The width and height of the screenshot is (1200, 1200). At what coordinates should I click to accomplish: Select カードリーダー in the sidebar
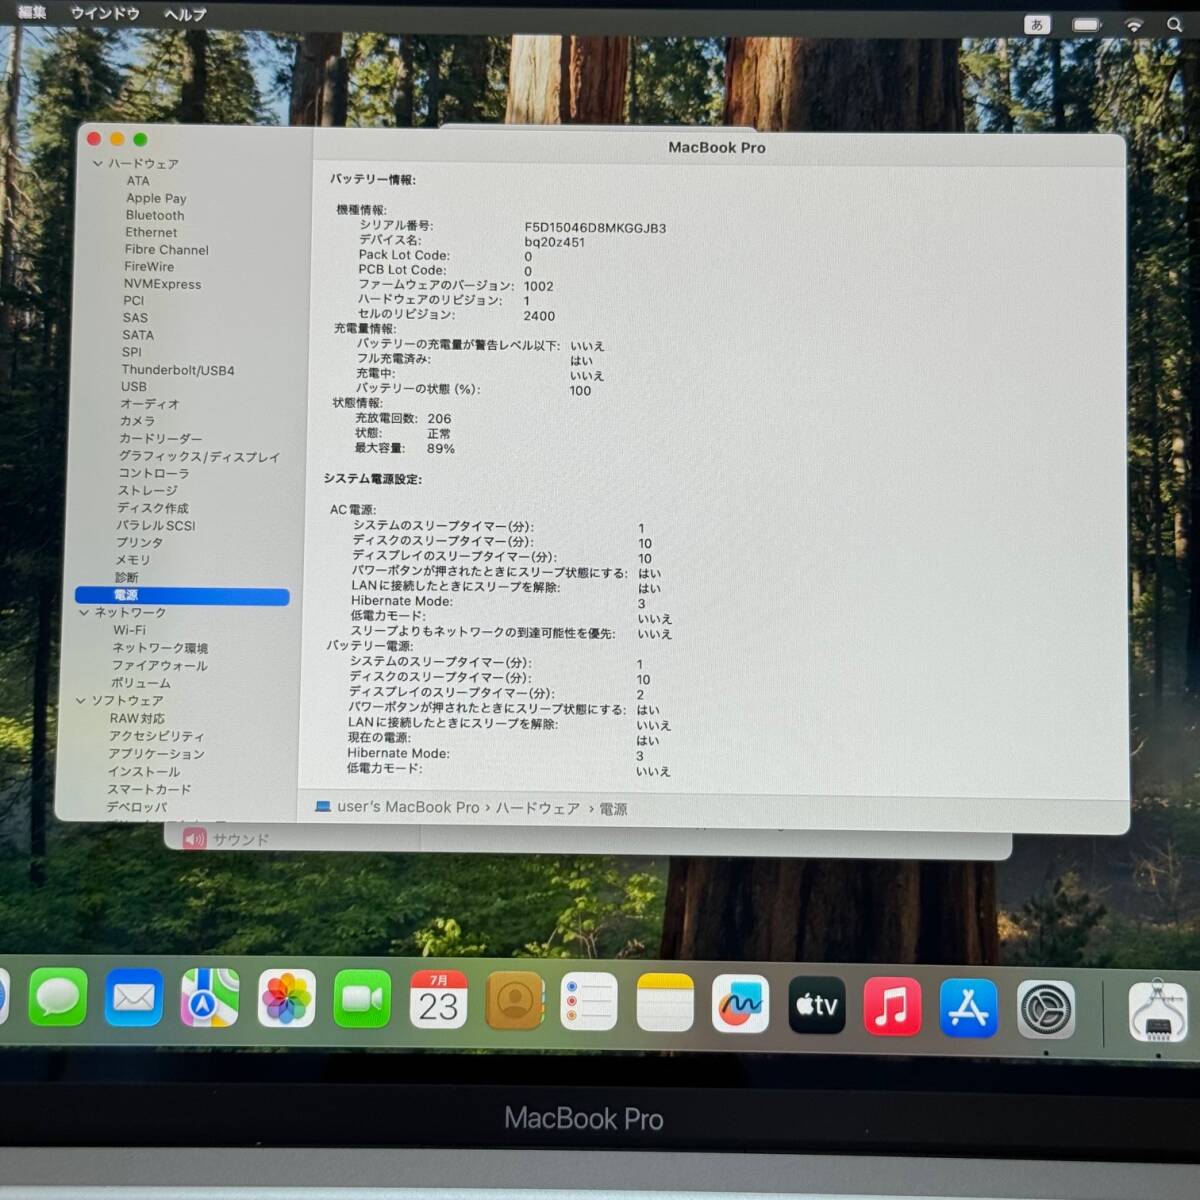(161, 438)
